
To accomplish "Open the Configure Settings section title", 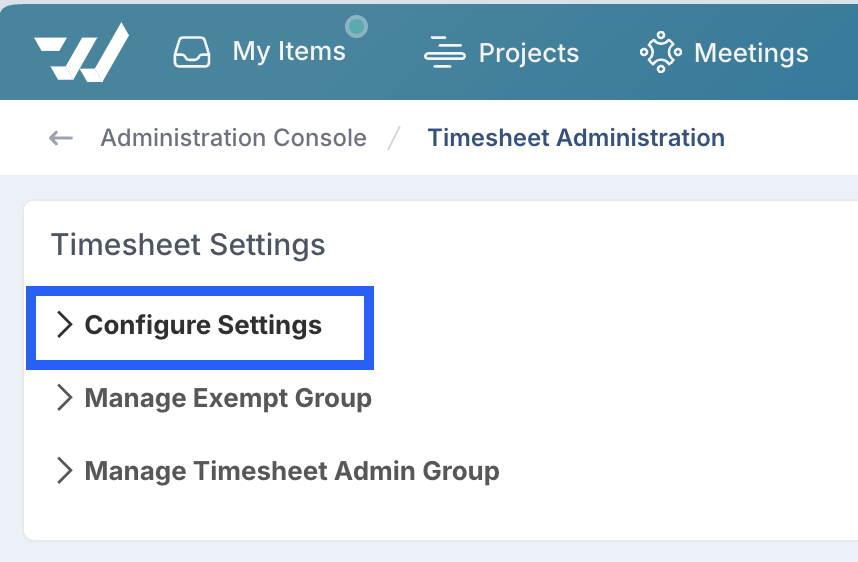I will (203, 326).
